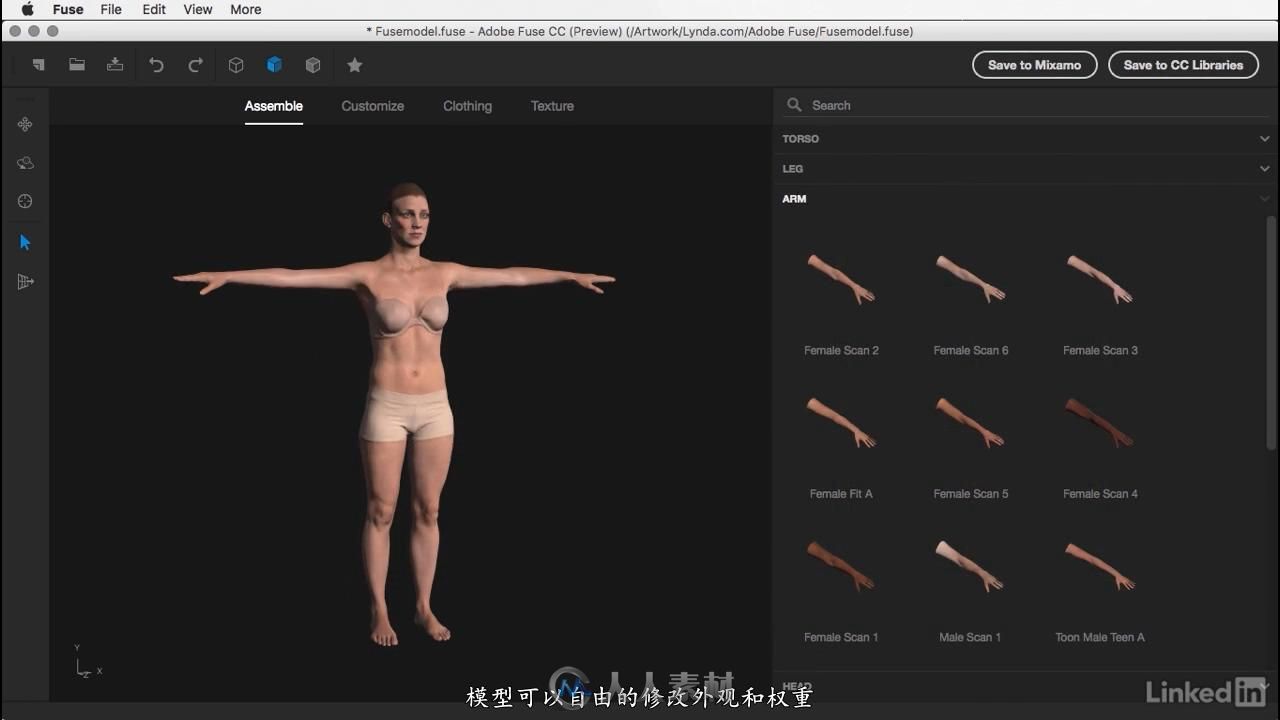This screenshot has width=1280, height=720.
Task: Expand the TORSO section chevron
Action: tap(1264, 139)
